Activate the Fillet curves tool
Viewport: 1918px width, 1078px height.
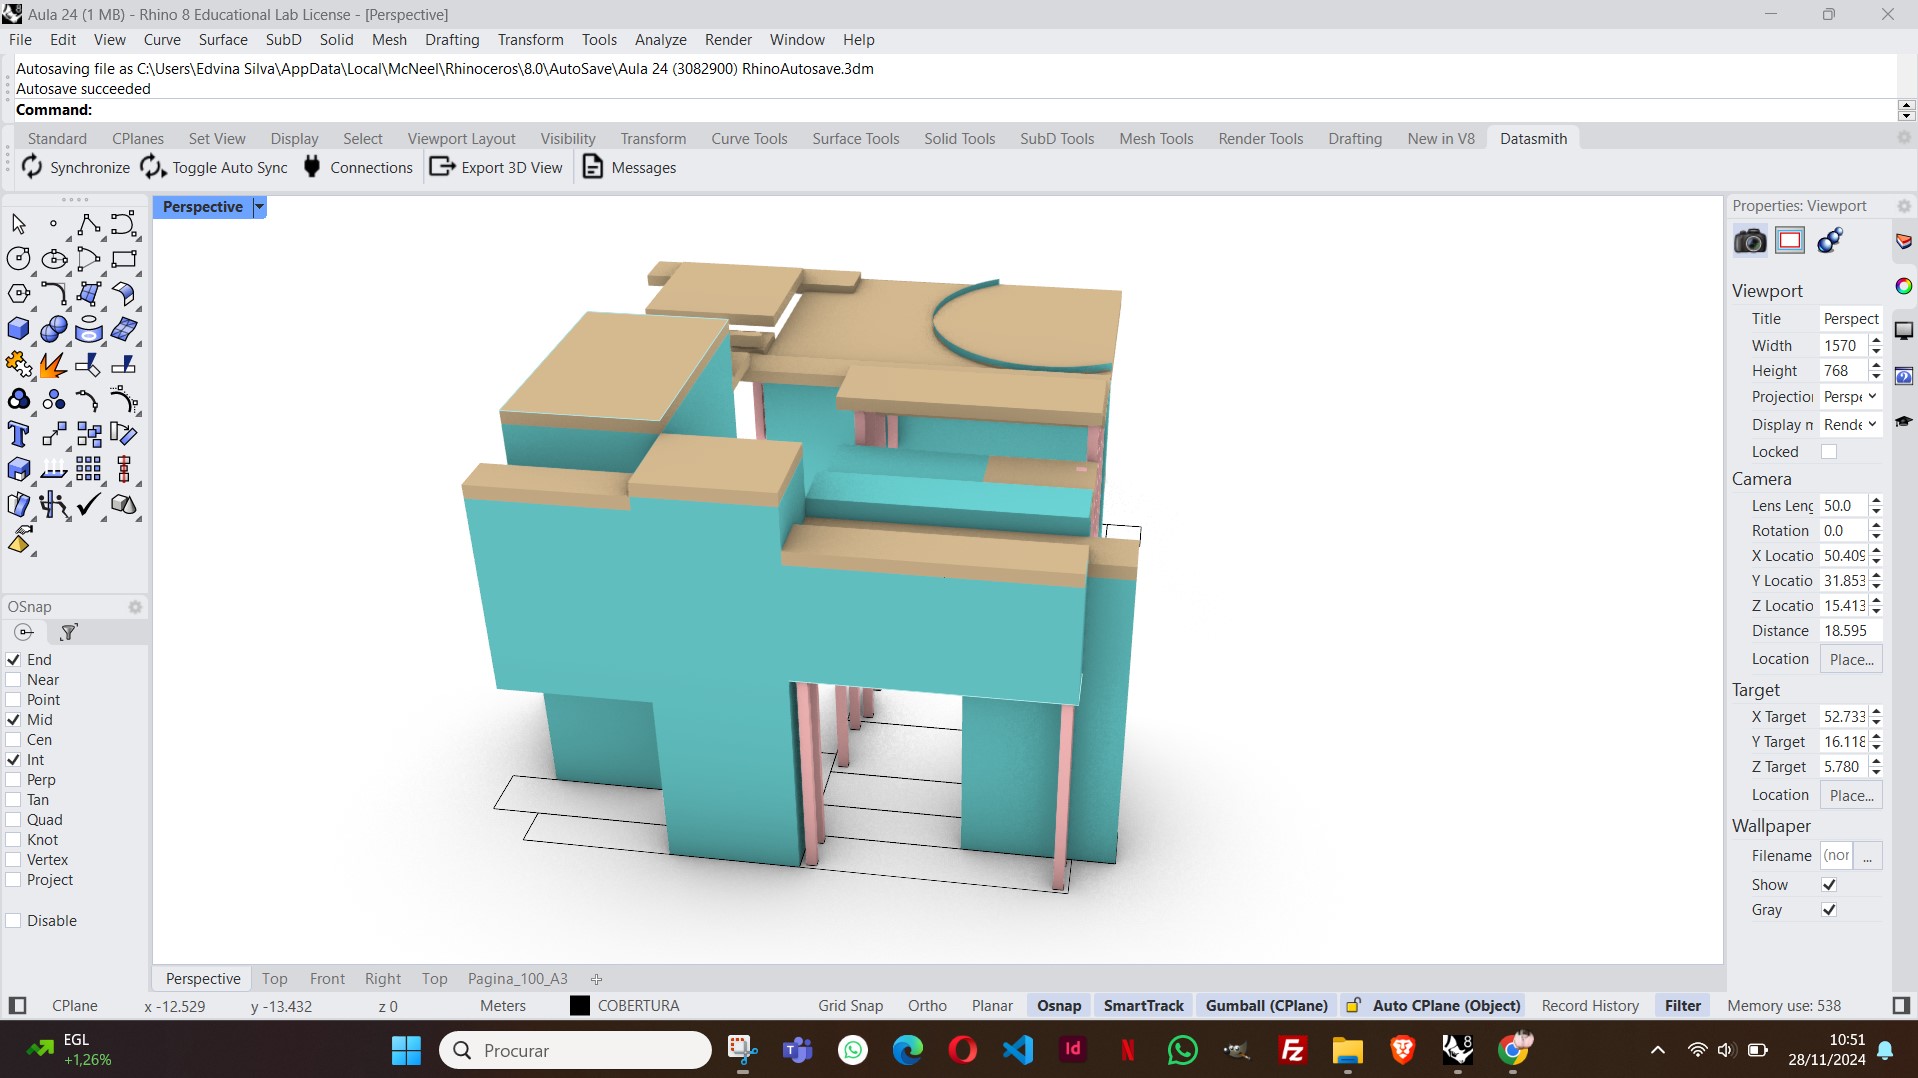pyautogui.click(x=54, y=294)
